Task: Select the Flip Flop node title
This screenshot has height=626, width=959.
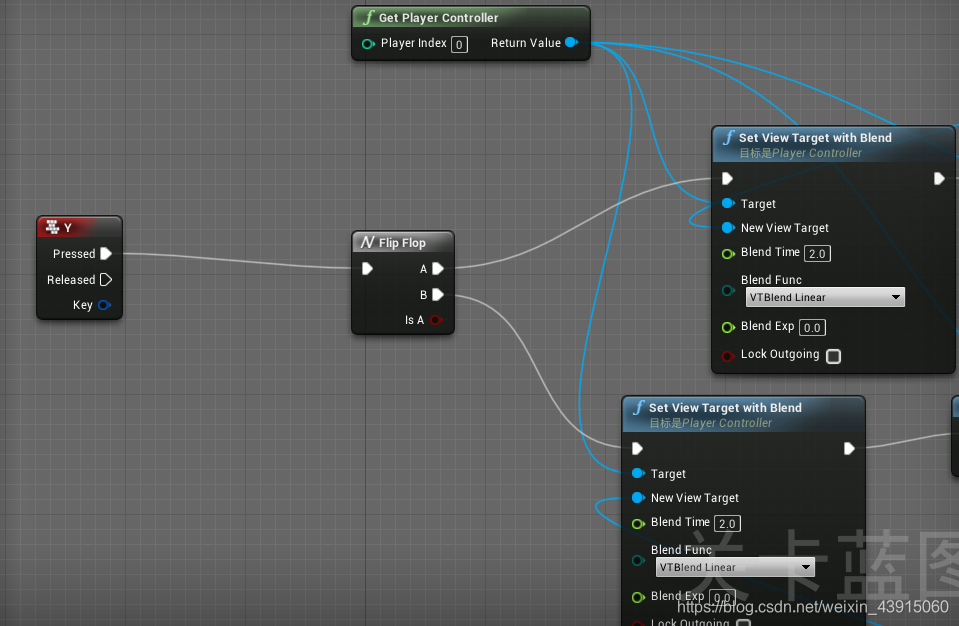Action: click(x=402, y=243)
